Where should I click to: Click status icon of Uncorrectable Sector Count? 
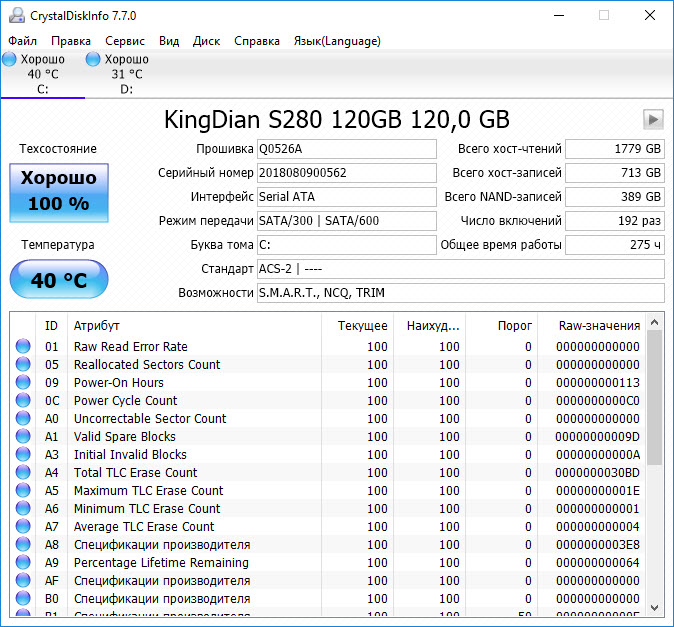click(23, 418)
